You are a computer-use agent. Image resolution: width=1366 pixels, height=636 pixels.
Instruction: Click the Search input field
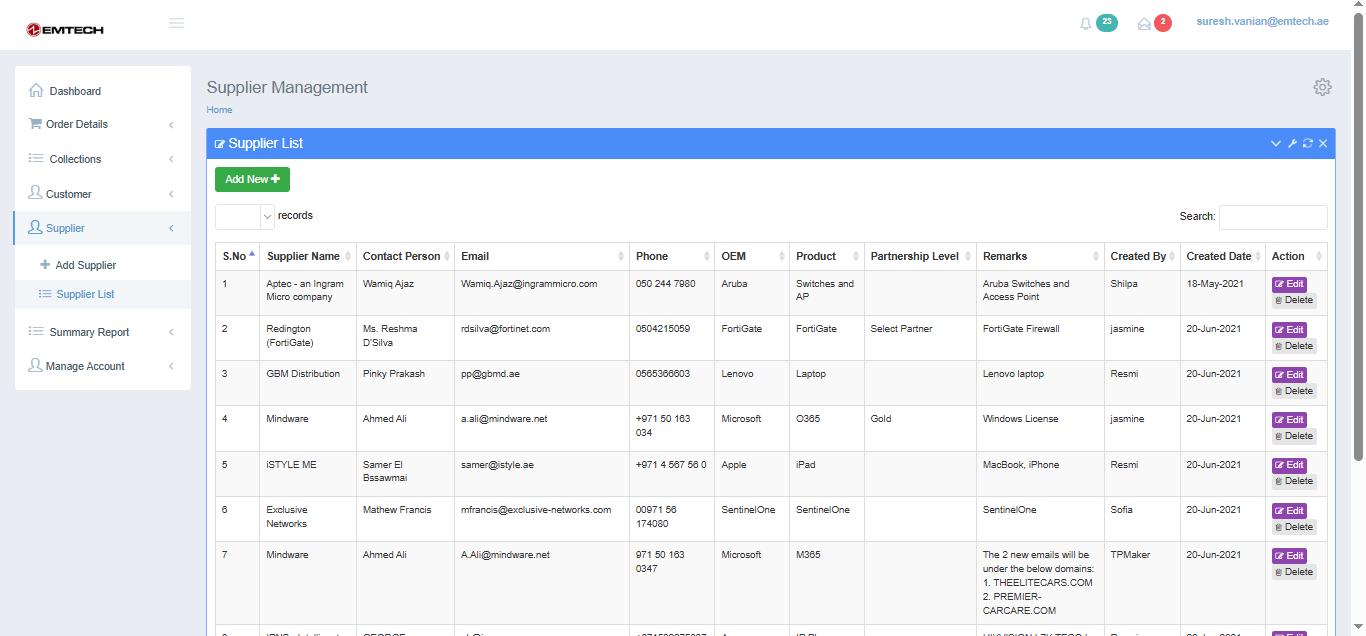1272,217
